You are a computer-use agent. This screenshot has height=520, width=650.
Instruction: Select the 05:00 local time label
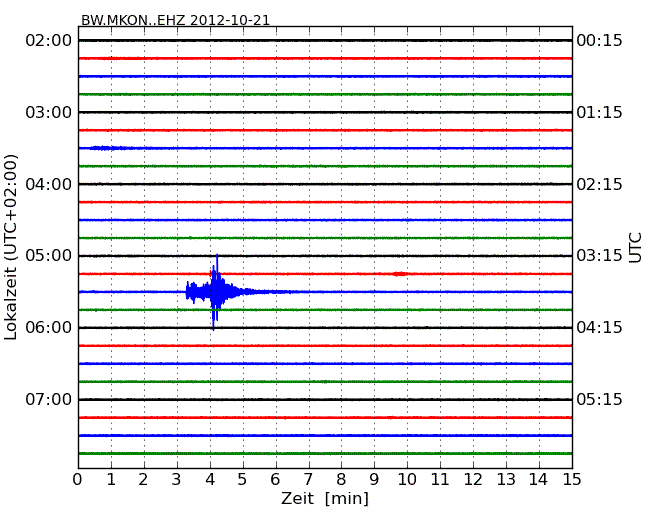pyautogui.click(x=49, y=256)
